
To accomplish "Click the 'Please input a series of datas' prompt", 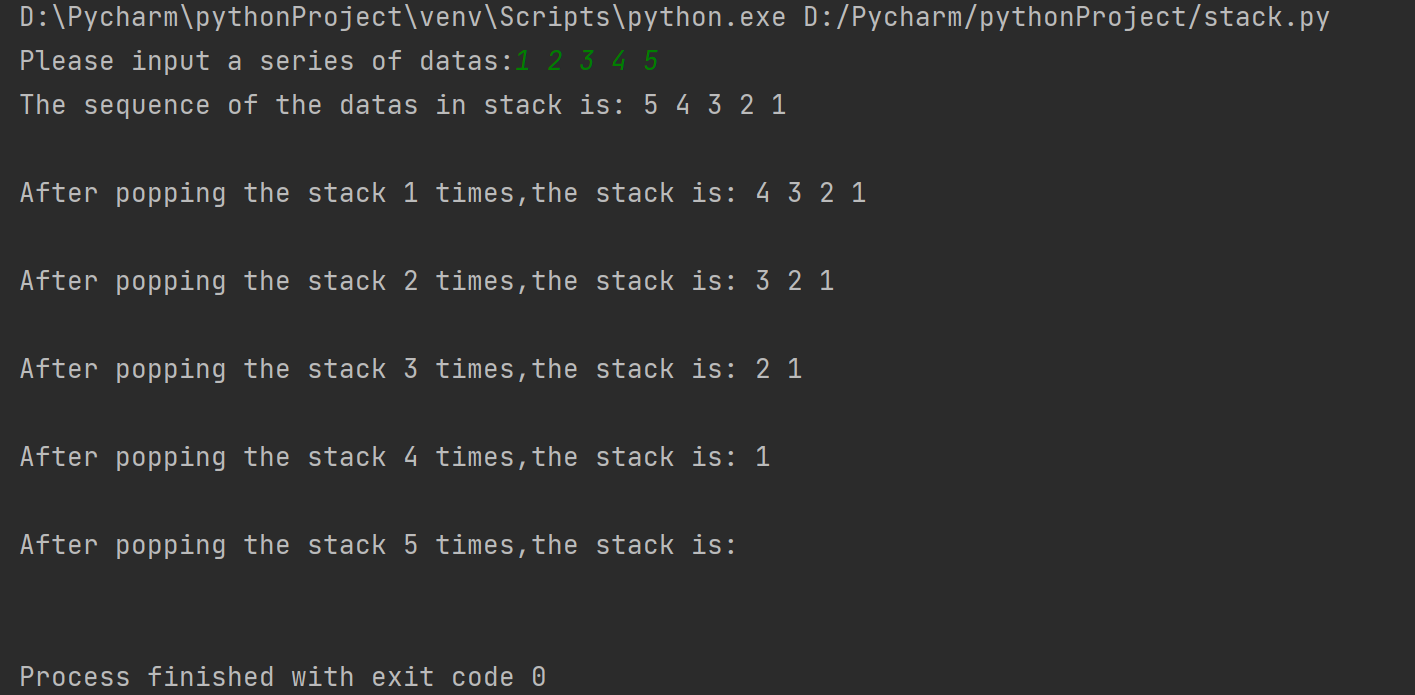I will 265,61.
